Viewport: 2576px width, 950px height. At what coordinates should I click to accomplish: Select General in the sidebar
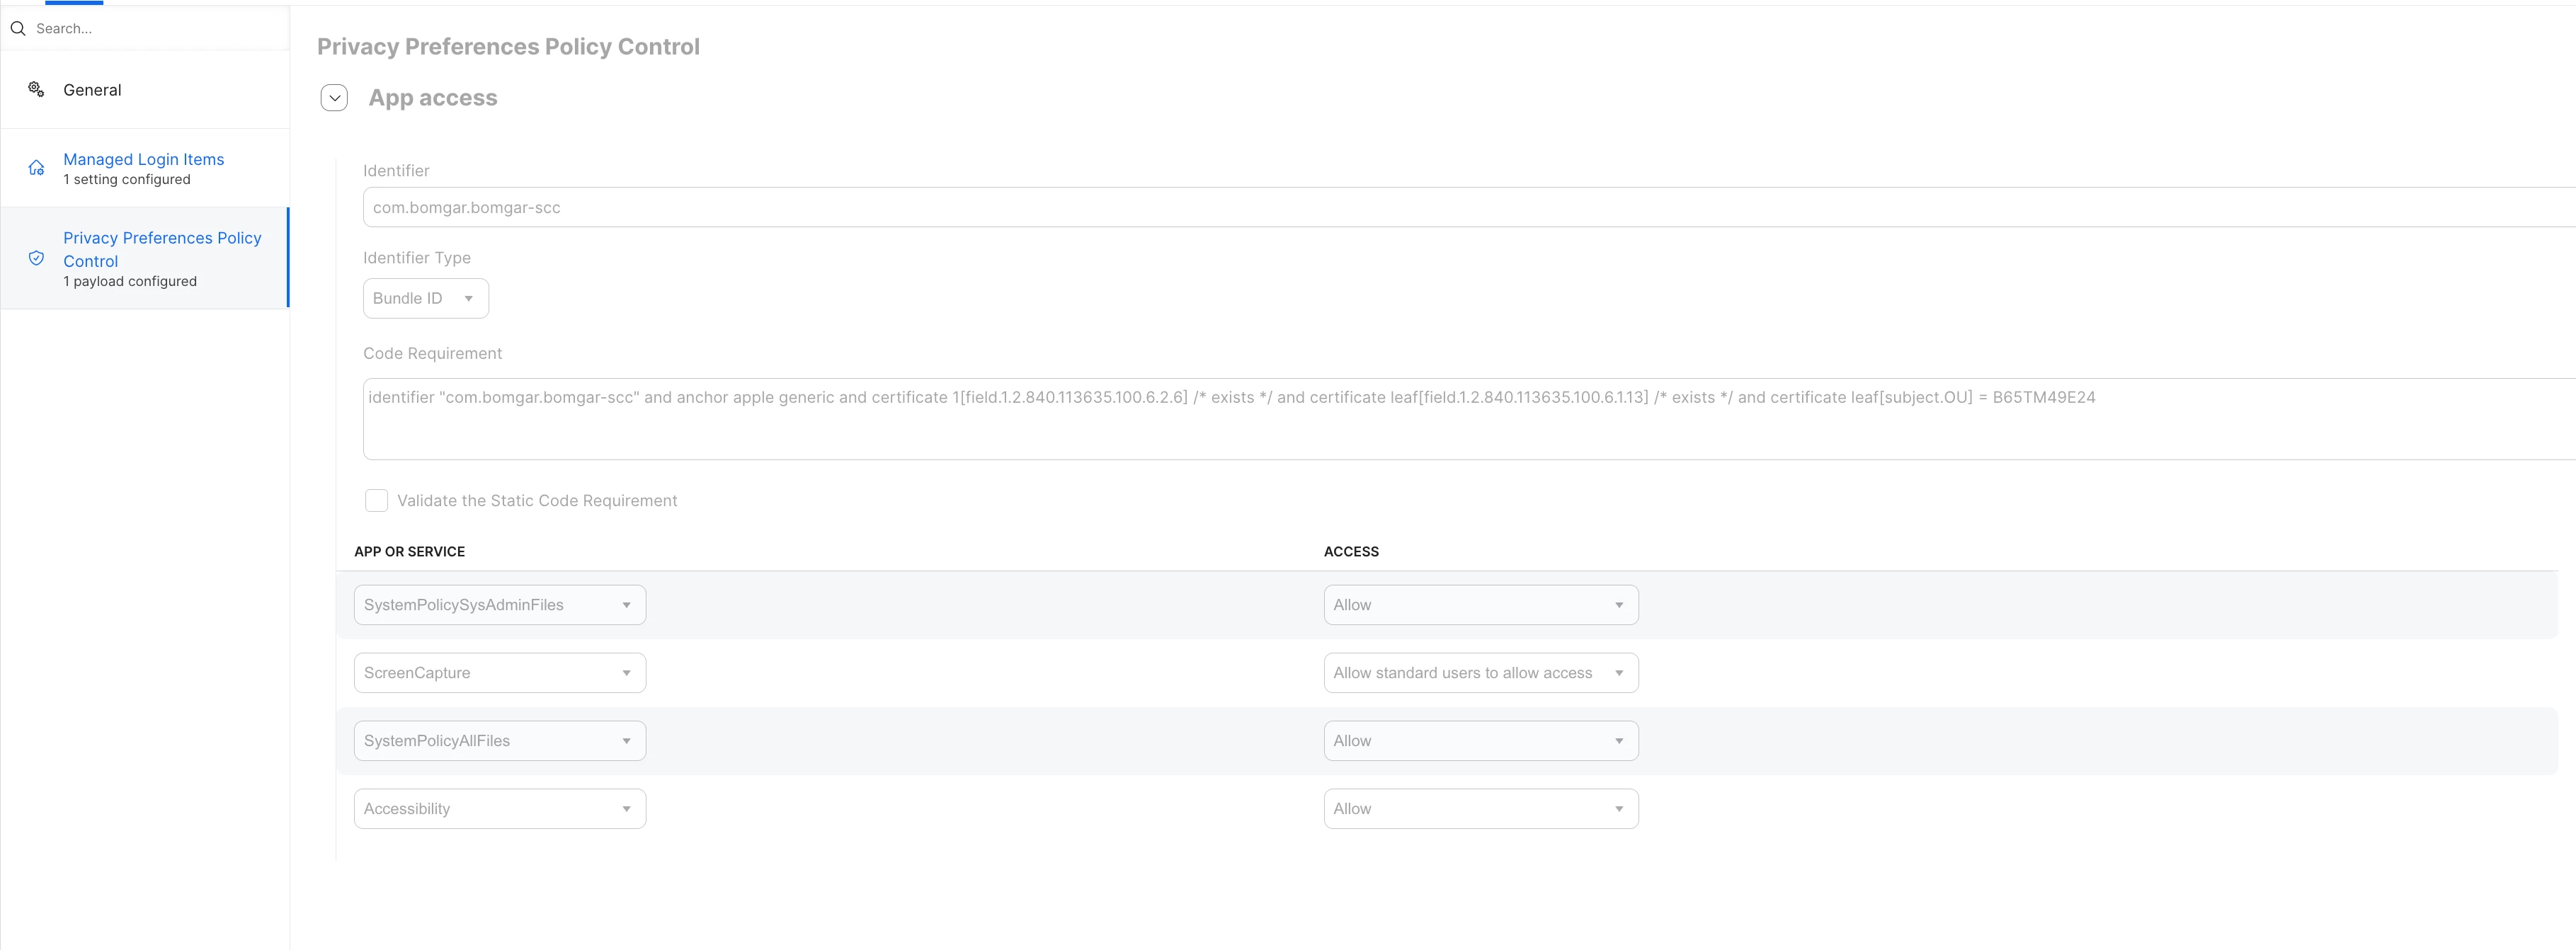145,90
